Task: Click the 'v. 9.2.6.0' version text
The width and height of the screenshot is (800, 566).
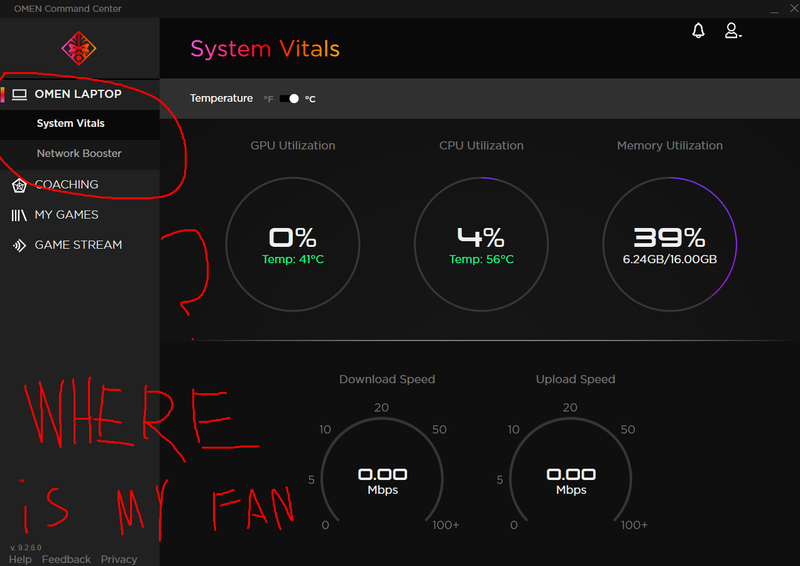Action: pyautogui.click(x=26, y=548)
